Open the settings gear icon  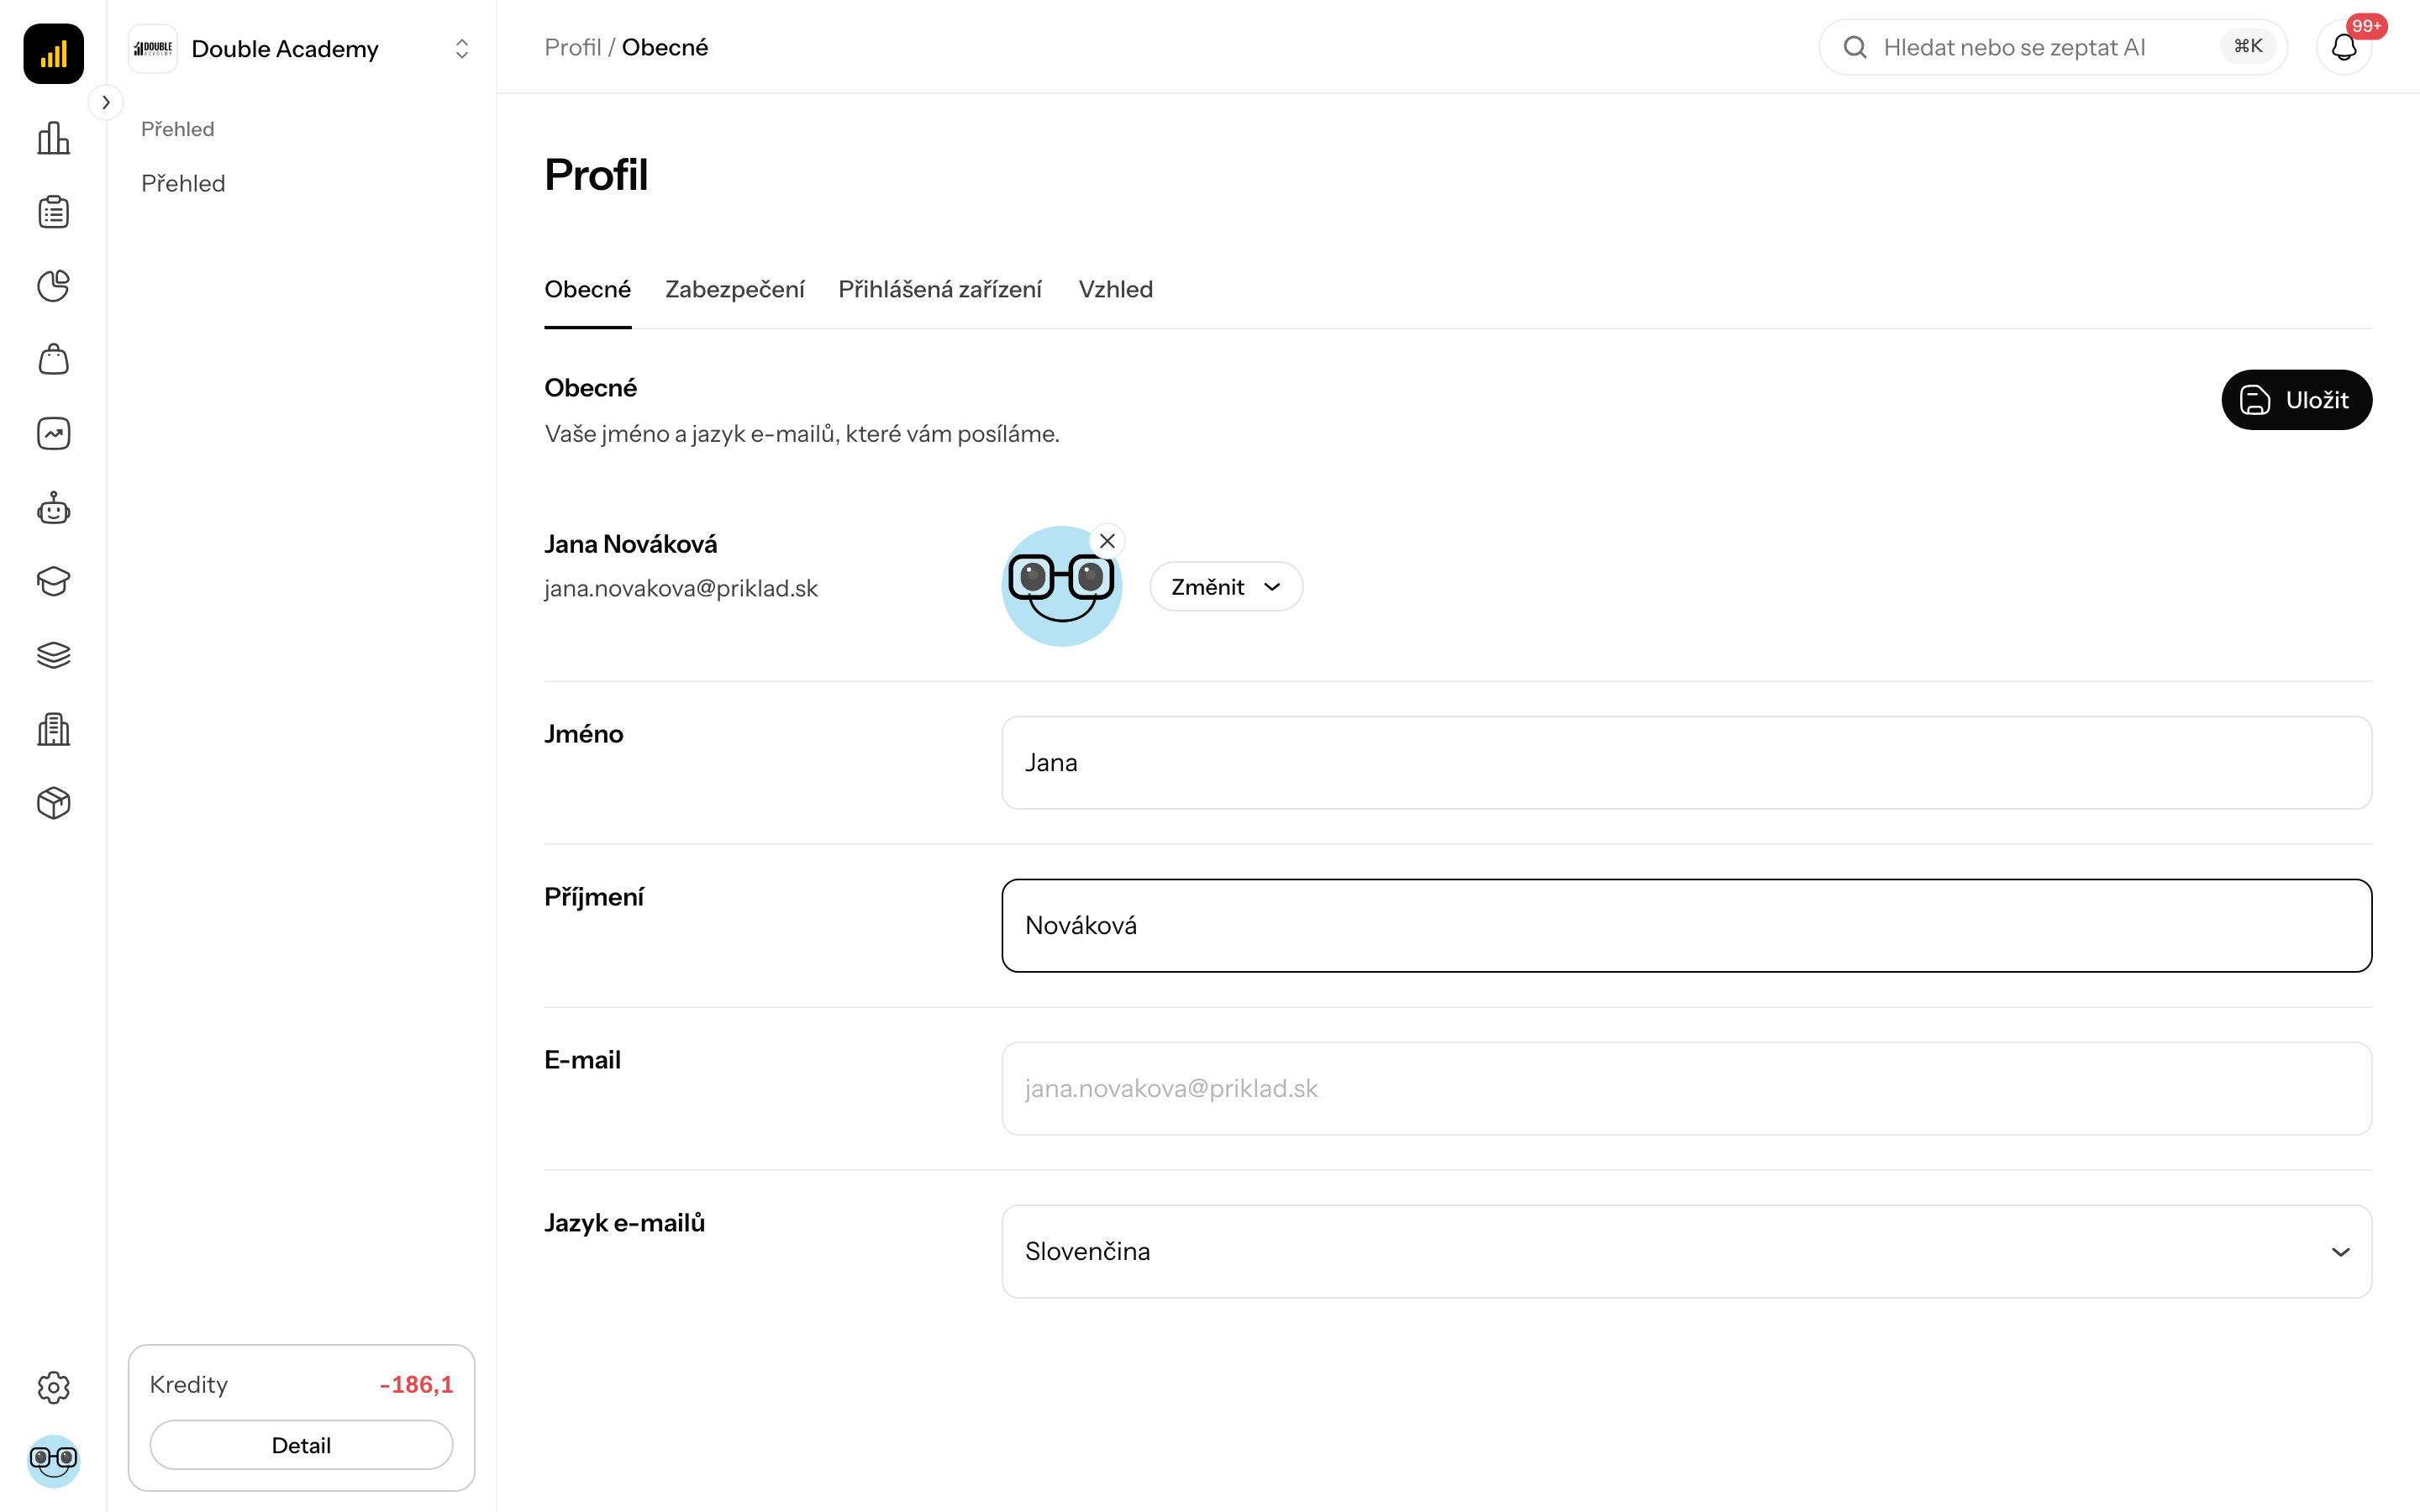pyautogui.click(x=53, y=1387)
